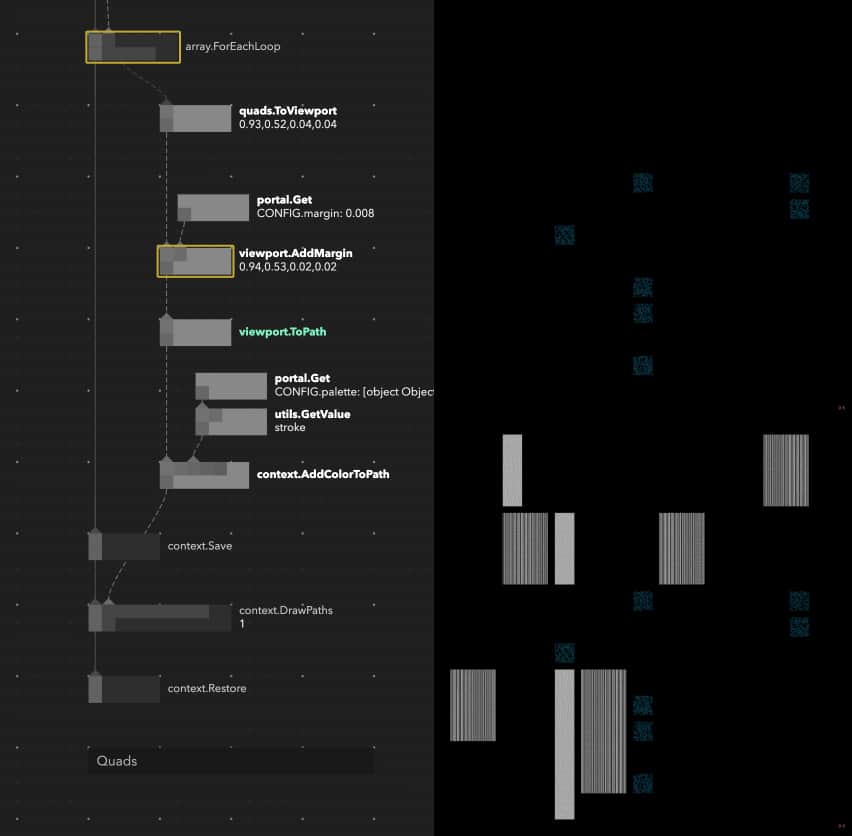
Task: Click the CONFIG.palette: [object Object value text
Action: click(x=354, y=392)
